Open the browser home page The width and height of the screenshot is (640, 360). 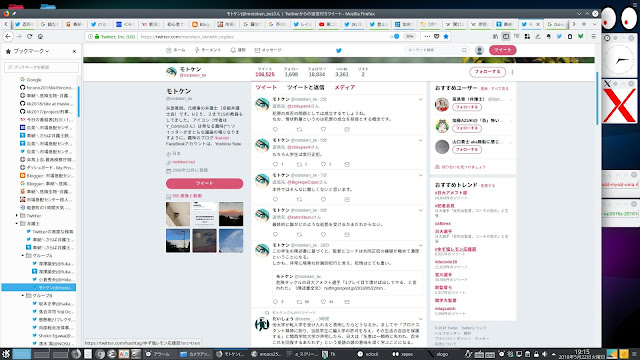tap(40, 36)
